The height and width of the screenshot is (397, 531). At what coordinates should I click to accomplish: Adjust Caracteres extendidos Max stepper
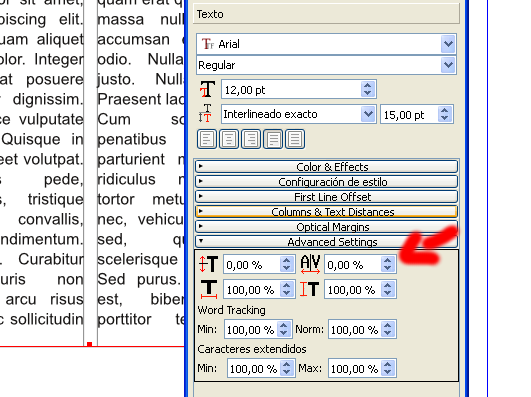[x=388, y=368]
